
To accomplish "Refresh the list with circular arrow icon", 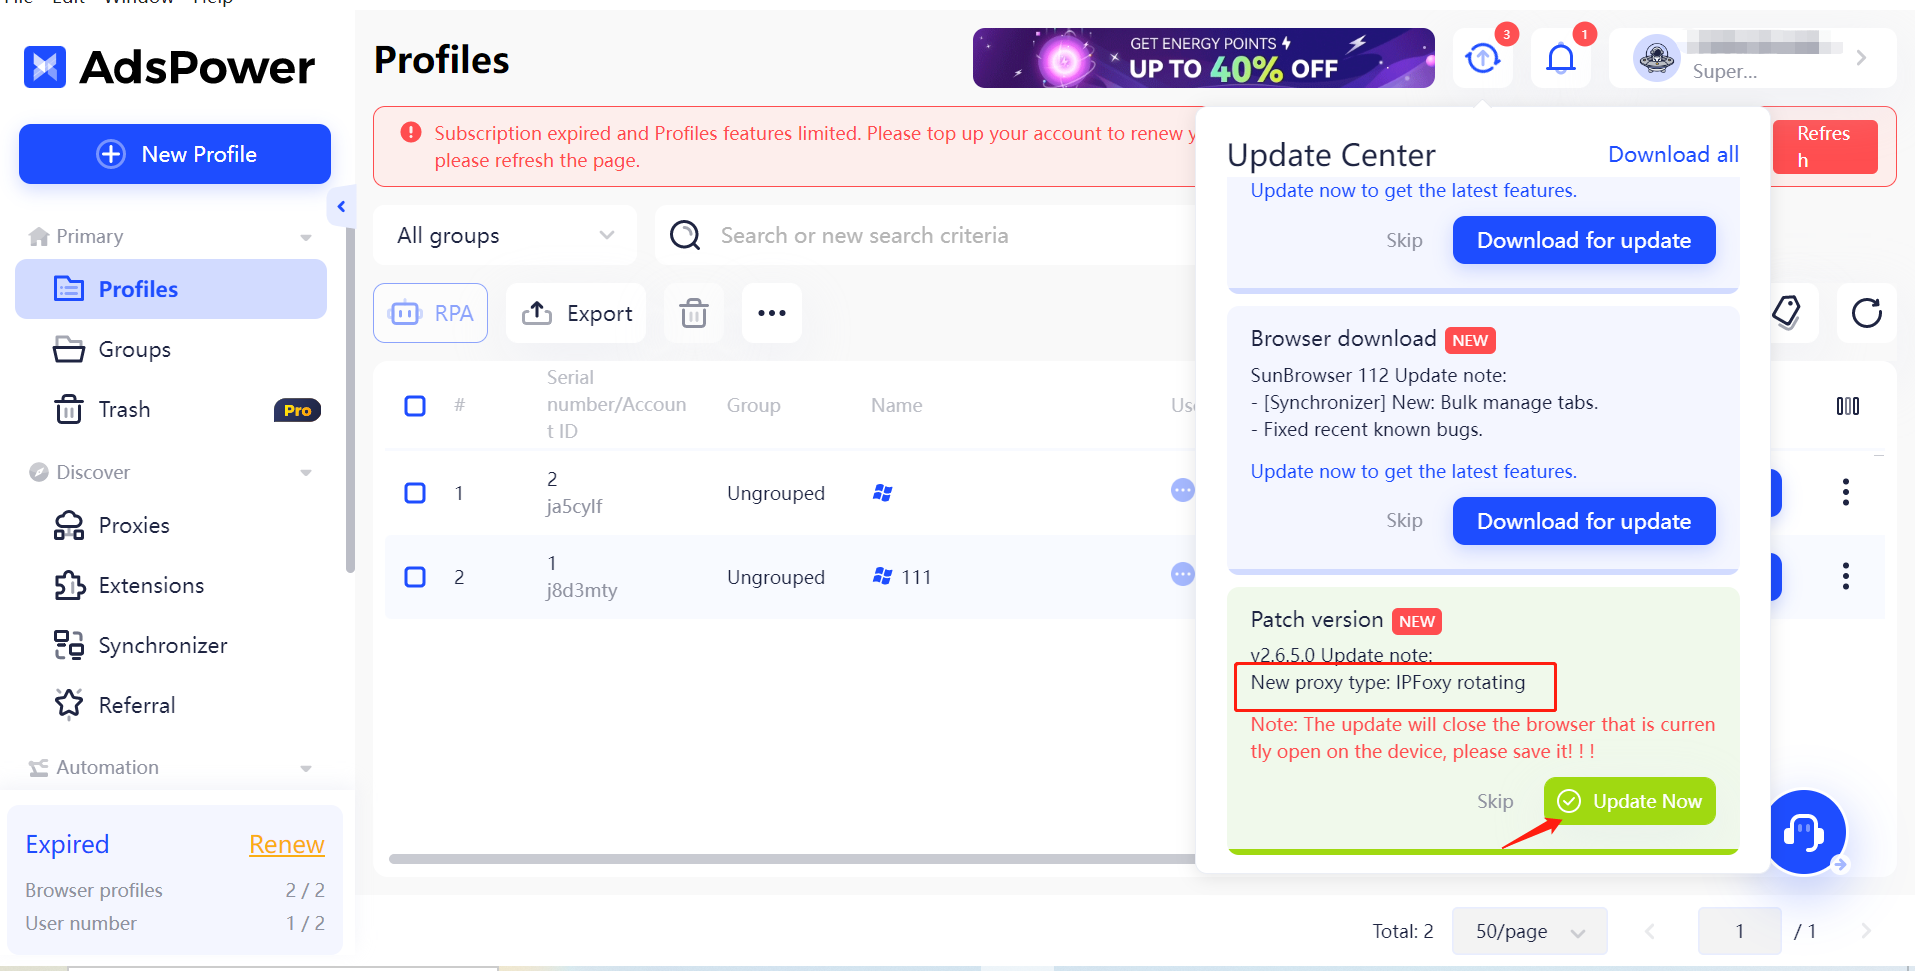I will tap(1866, 313).
